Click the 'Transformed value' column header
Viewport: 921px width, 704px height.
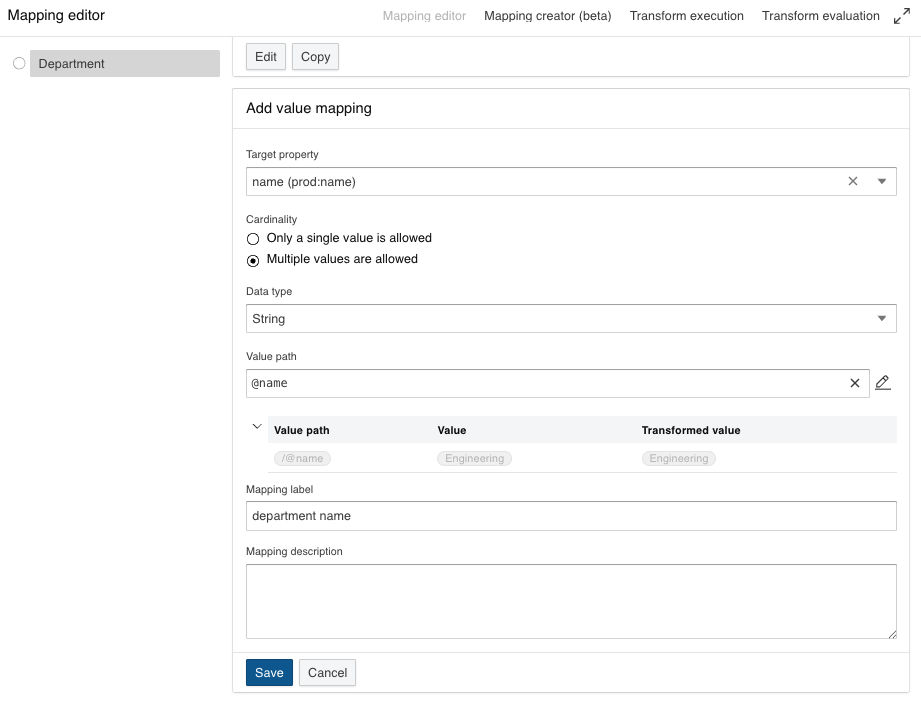(691, 430)
